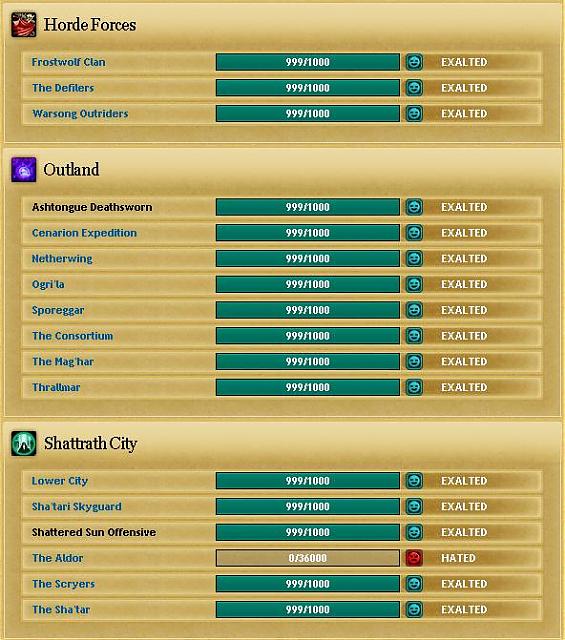This screenshot has width=565, height=640.
Task: Click the purple Outland category icon
Action: (24, 169)
